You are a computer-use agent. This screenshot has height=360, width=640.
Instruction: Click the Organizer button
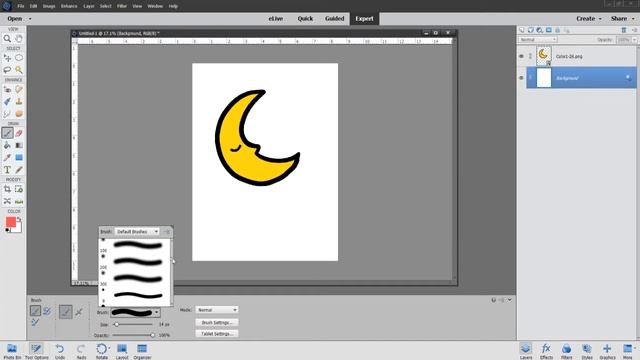[142, 351]
